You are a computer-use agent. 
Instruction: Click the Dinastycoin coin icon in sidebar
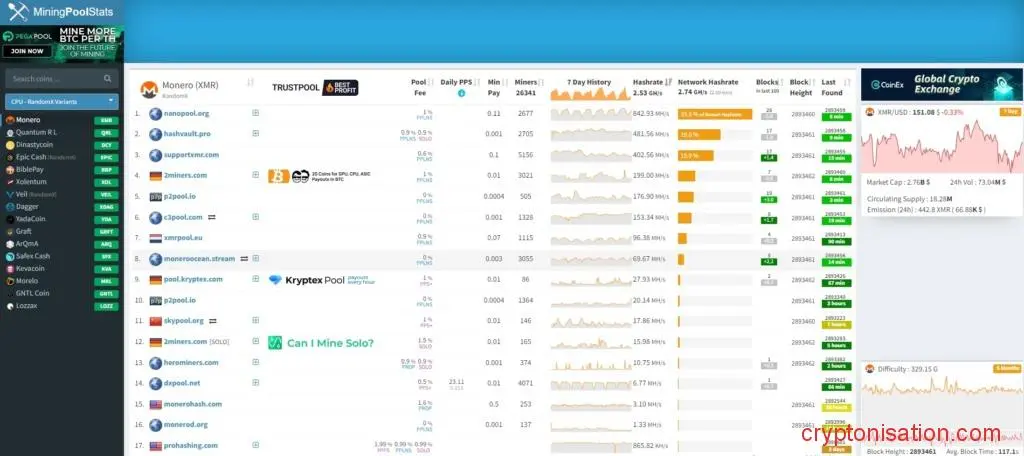tap(10, 145)
